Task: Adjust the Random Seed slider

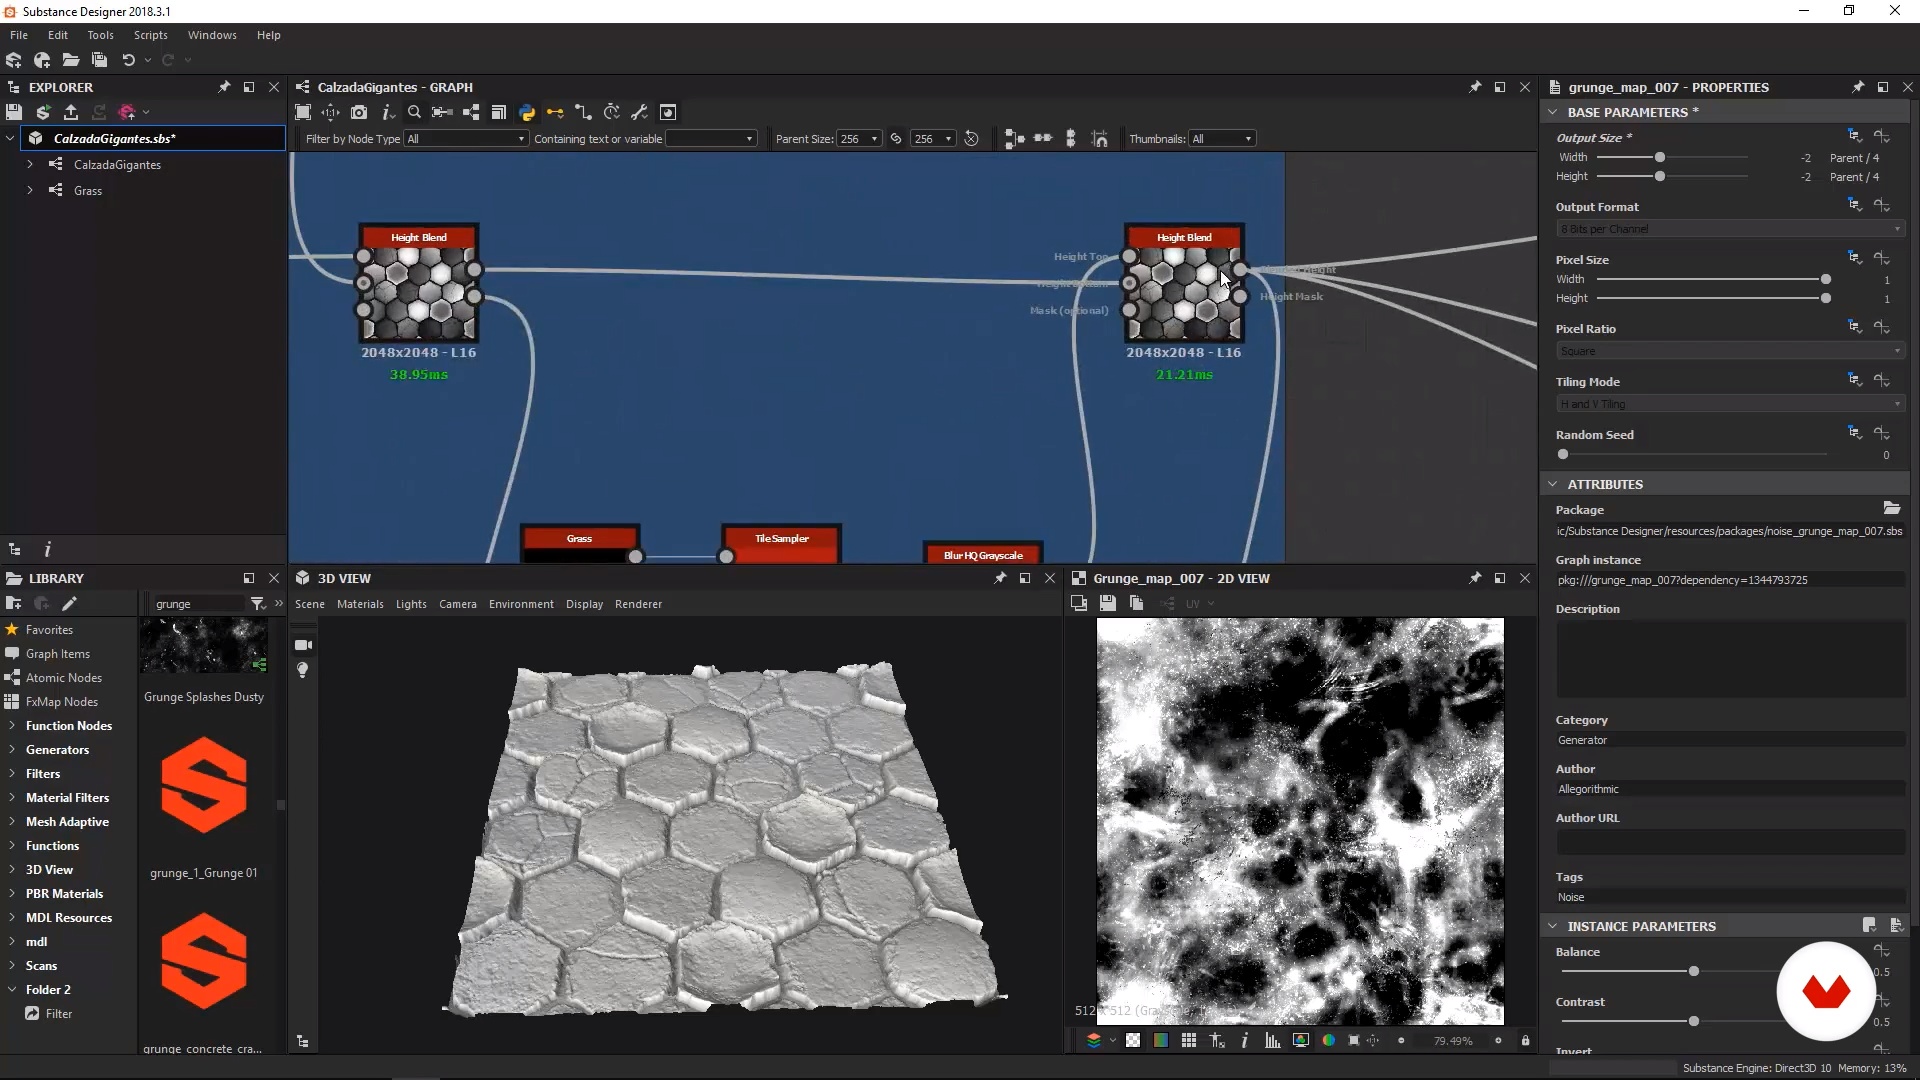Action: 1563,454
